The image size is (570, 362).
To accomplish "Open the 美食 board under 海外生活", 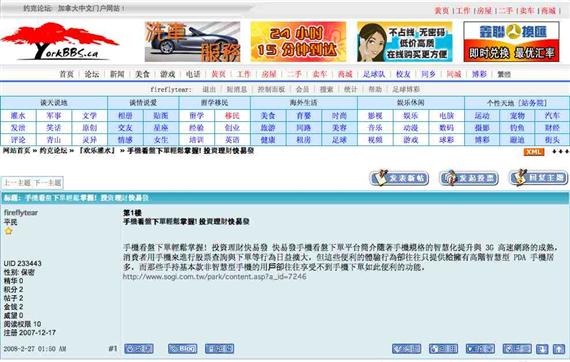I will point(268,116).
